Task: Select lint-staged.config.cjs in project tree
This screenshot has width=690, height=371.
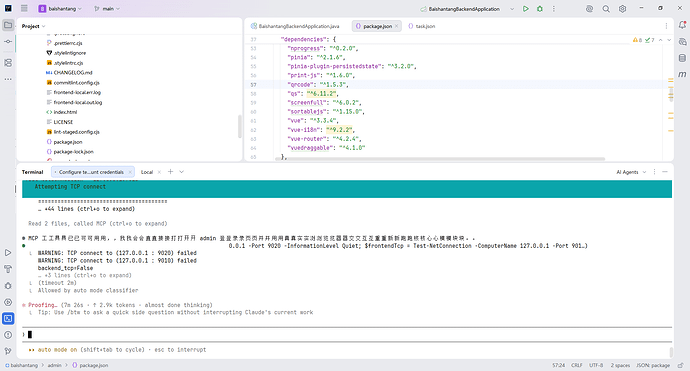Action: (x=76, y=132)
